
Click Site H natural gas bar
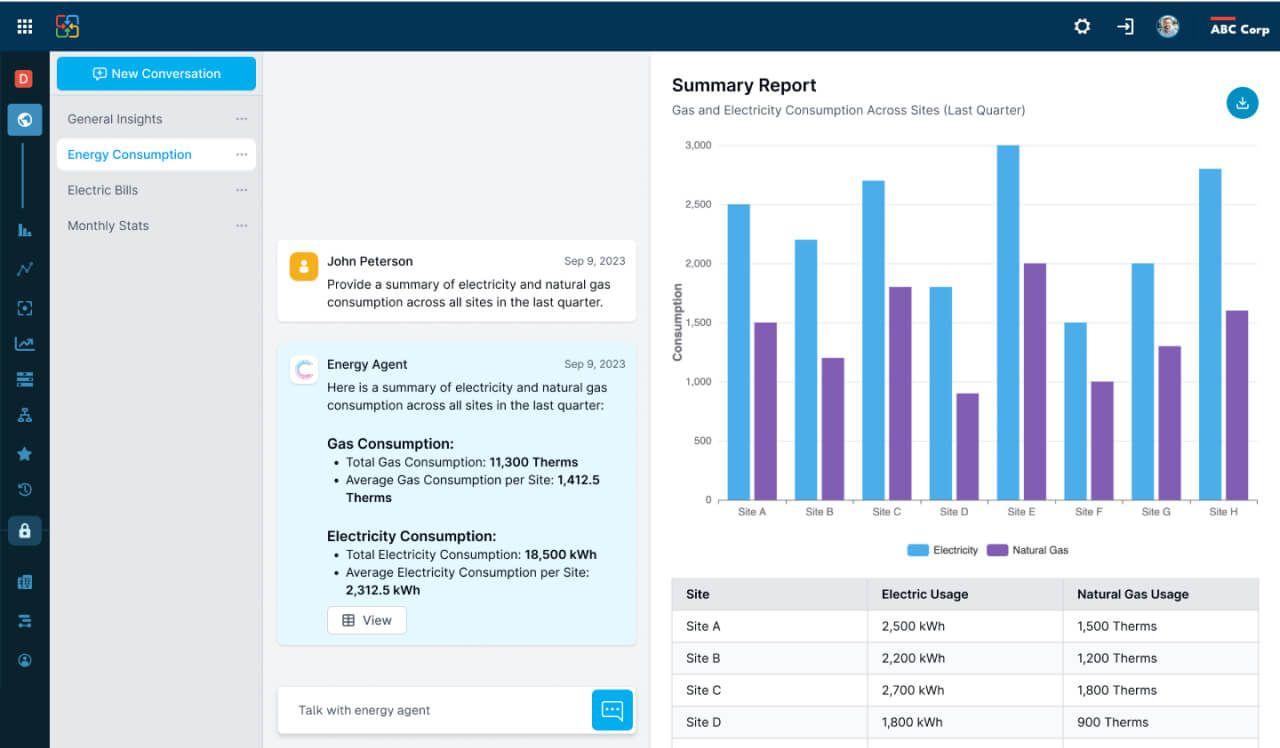1237,405
